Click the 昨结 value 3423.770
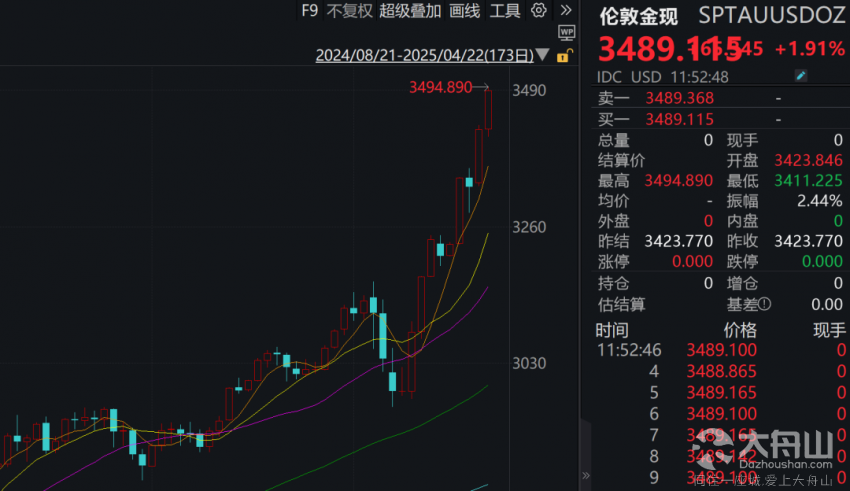Viewport: 850px width, 491px height. [x=678, y=241]
